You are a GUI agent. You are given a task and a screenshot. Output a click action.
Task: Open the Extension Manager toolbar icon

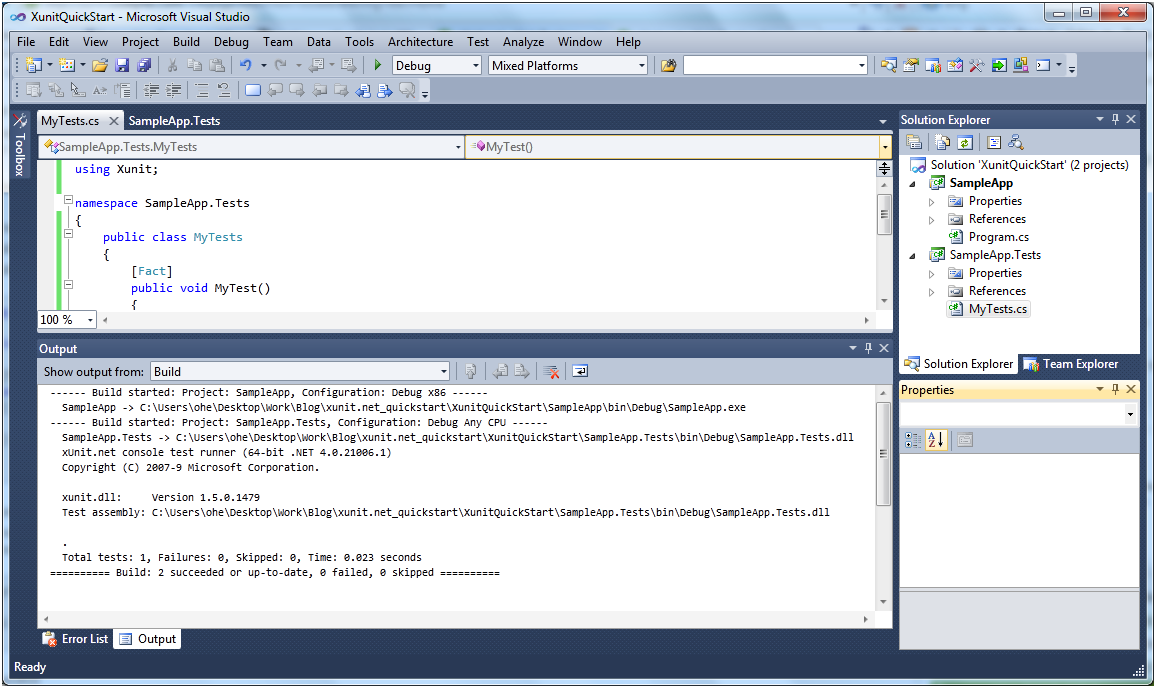point(1021,66)
